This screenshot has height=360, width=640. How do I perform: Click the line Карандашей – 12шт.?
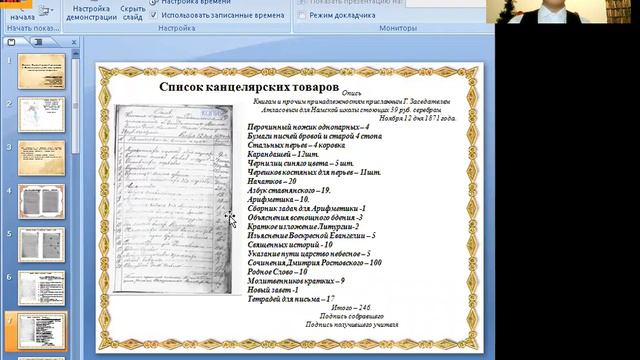(283, 154)
